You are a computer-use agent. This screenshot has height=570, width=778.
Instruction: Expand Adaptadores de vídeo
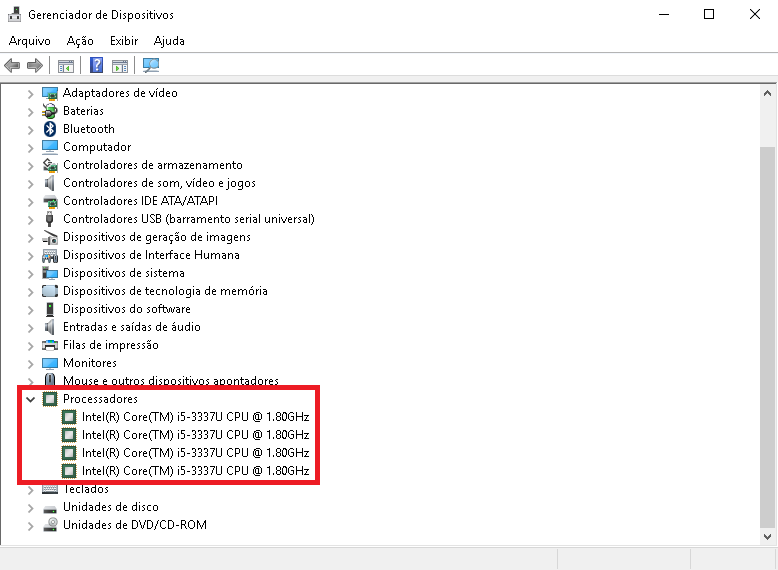[30, 94]
